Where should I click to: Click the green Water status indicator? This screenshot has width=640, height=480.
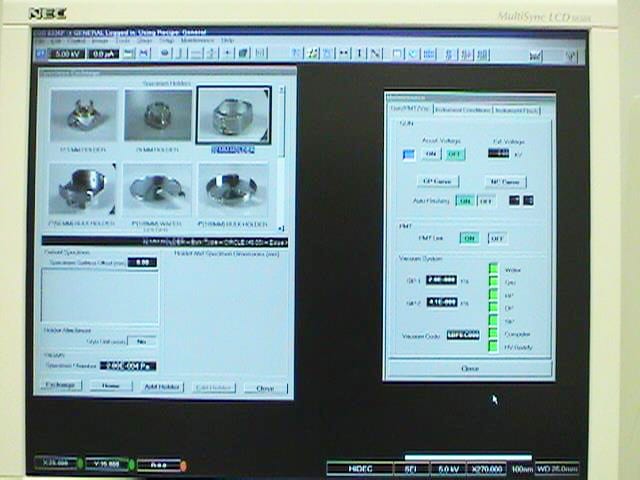(493, 269)
